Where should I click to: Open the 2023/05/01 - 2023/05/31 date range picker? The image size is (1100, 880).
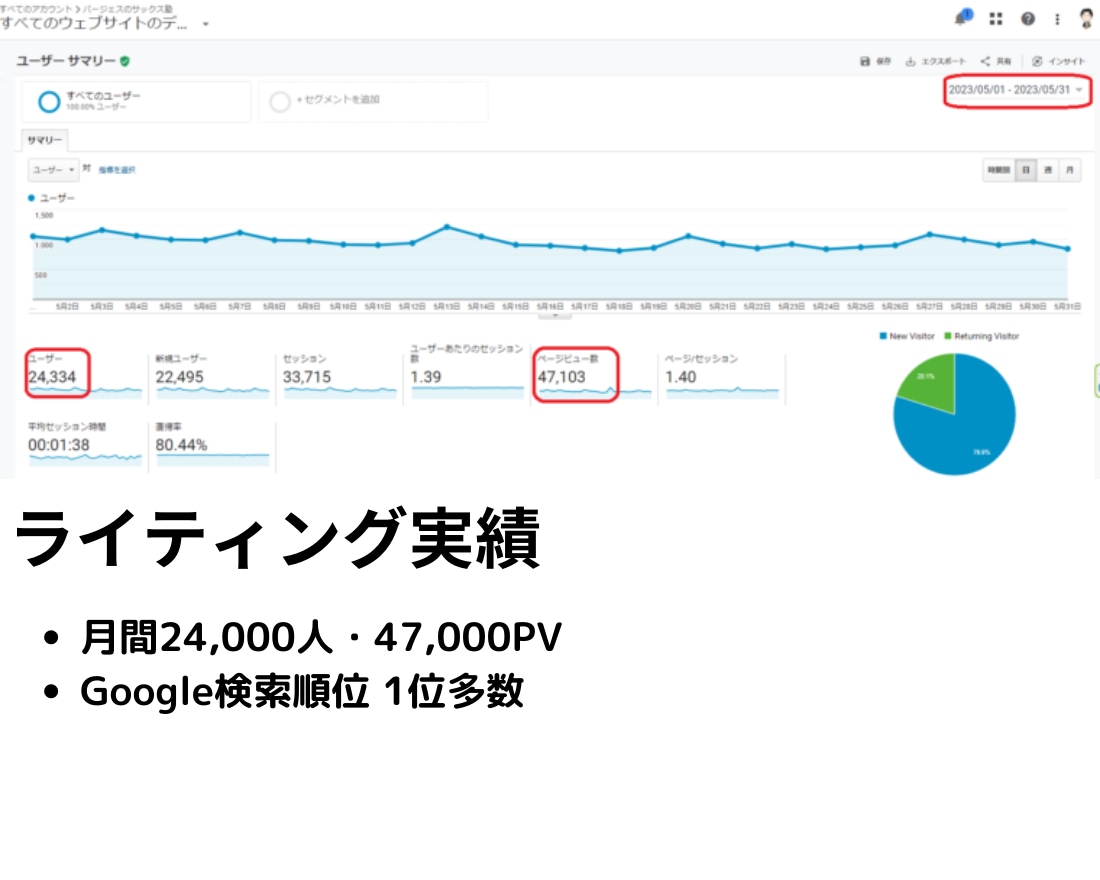[x=1017, y=90]
